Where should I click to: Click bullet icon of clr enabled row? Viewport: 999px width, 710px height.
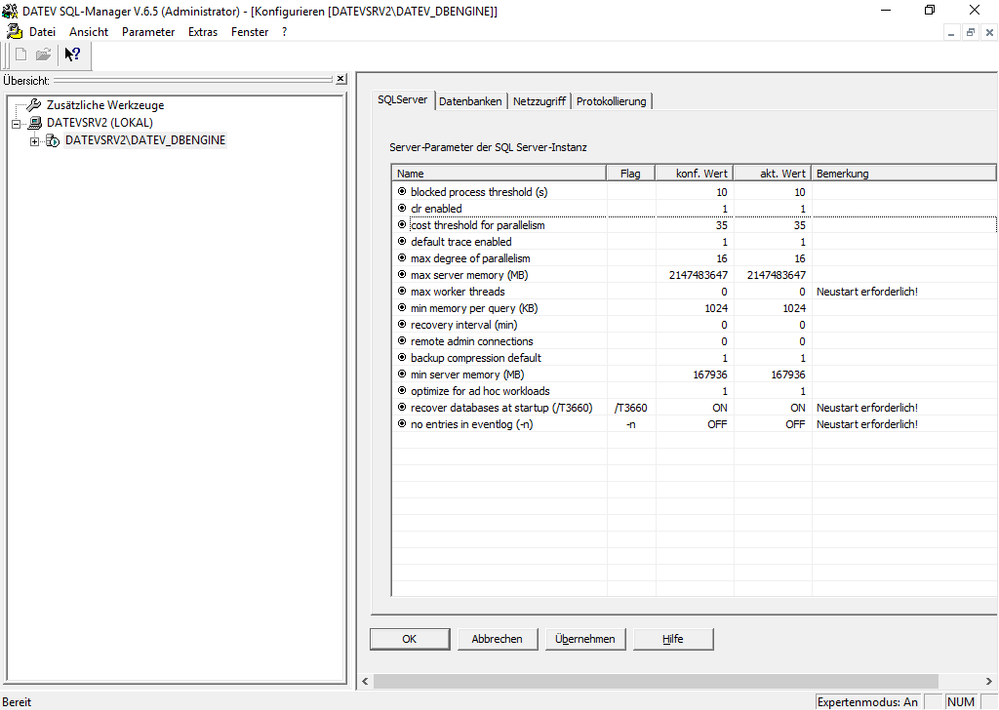point(402,208)
